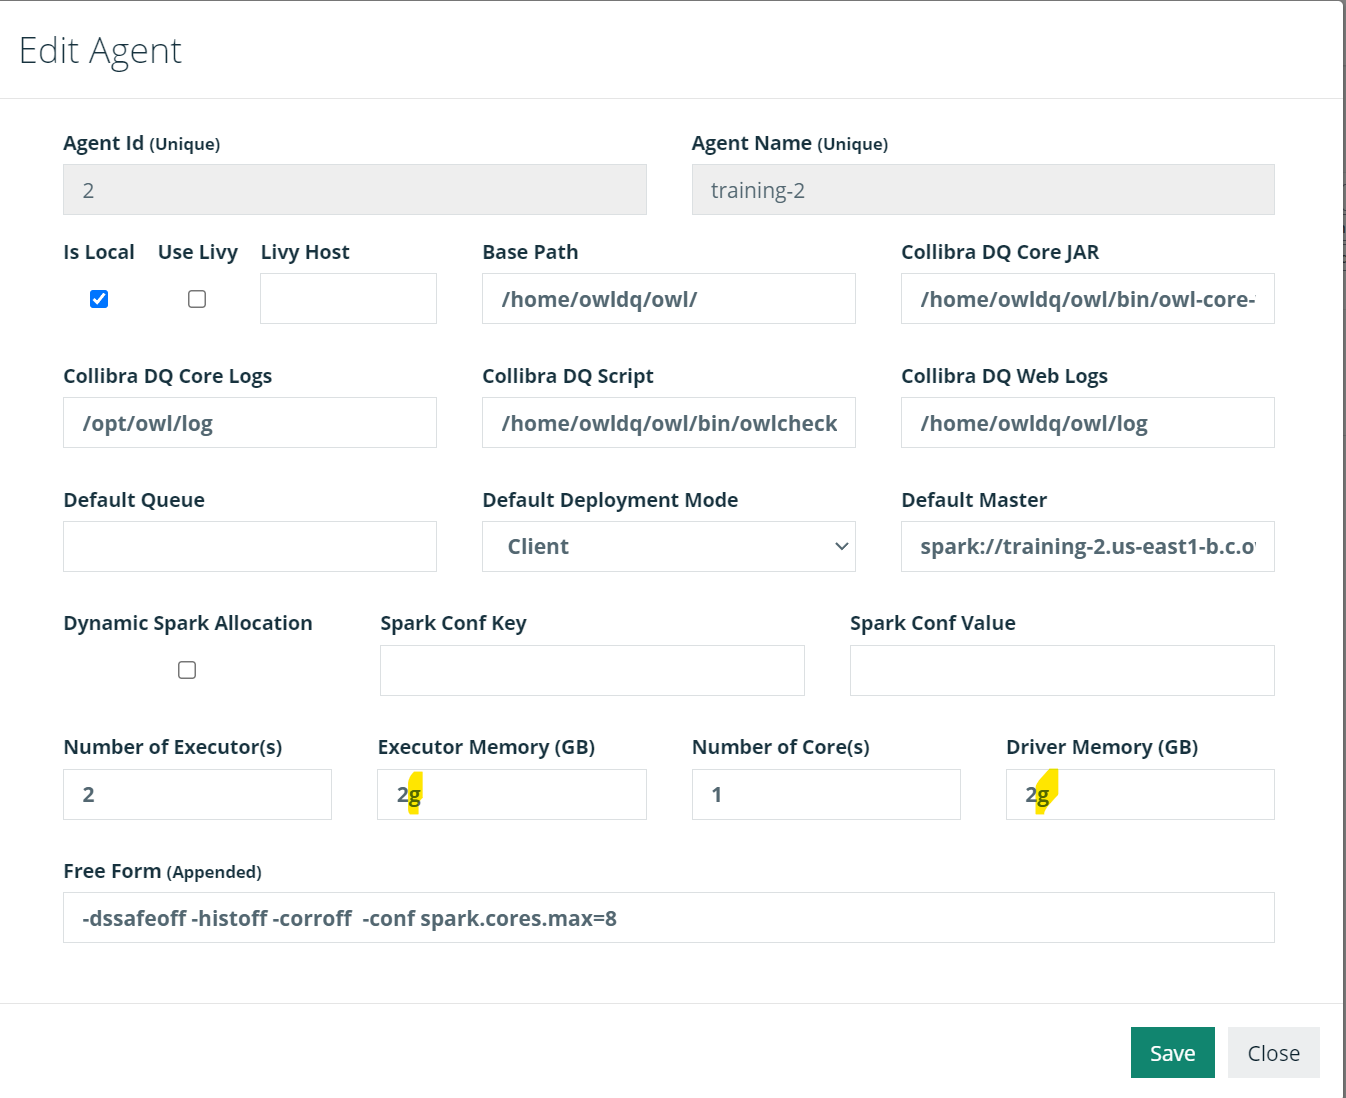The image size is (1346, 1098).
Task: Click the Agent Id (Unique) label
Action: click(142, 143)
